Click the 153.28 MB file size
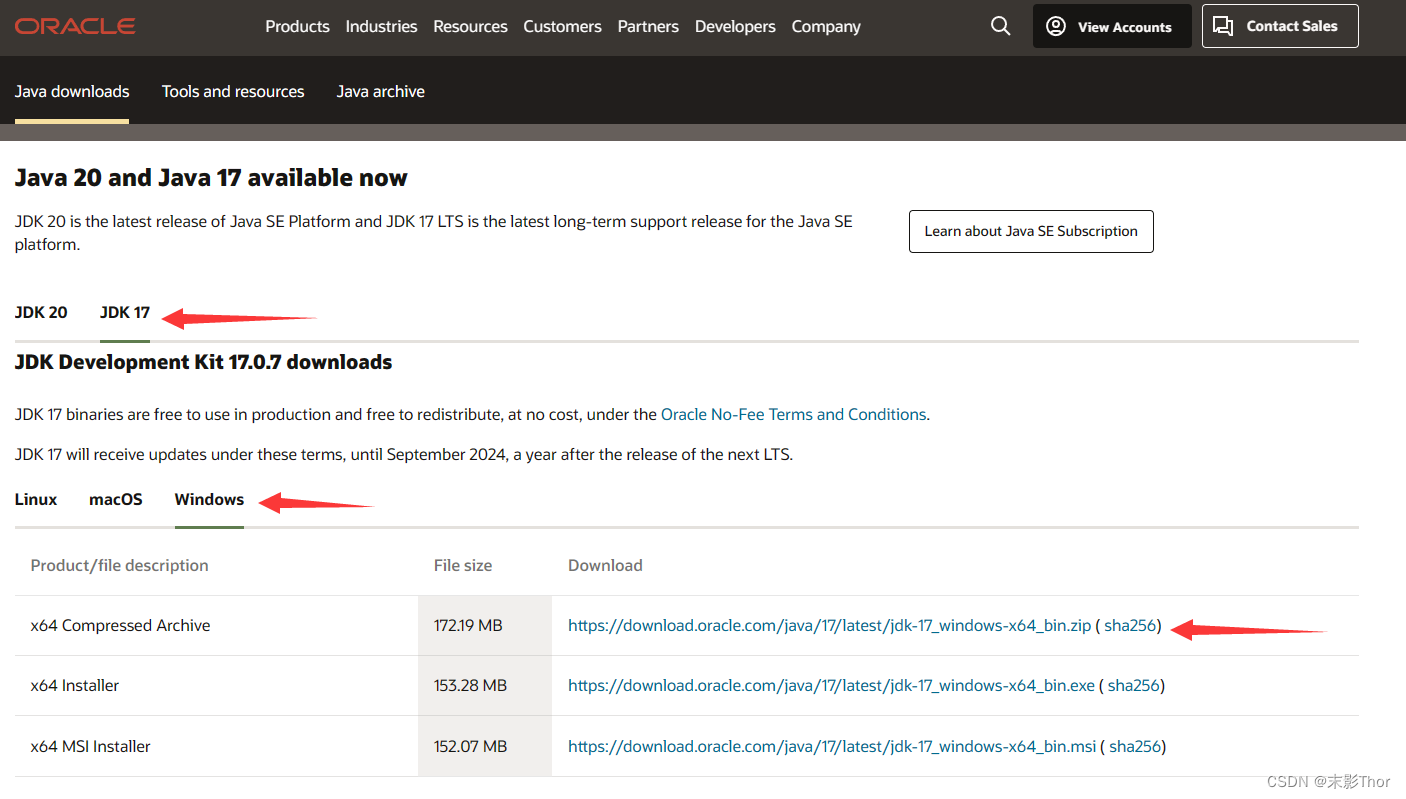 click(470, 686)
